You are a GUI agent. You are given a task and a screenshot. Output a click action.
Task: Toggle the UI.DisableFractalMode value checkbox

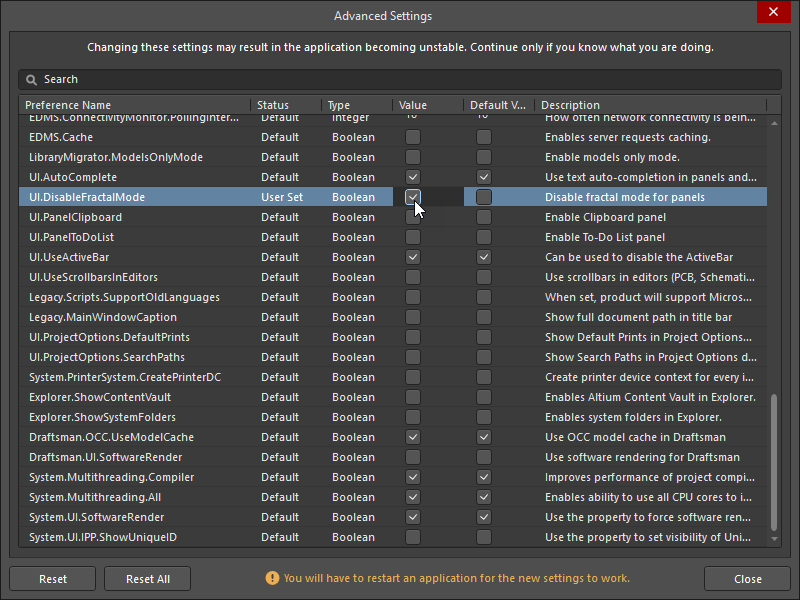click(412, 197)
